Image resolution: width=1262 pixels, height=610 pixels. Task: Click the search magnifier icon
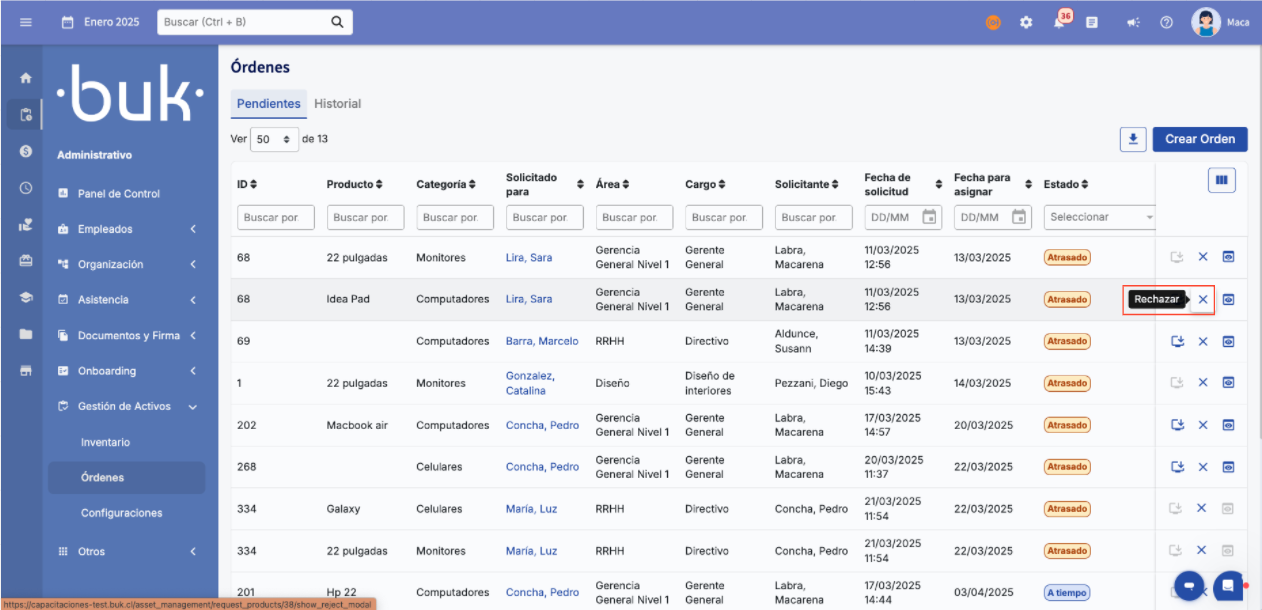tap(337, 22)
